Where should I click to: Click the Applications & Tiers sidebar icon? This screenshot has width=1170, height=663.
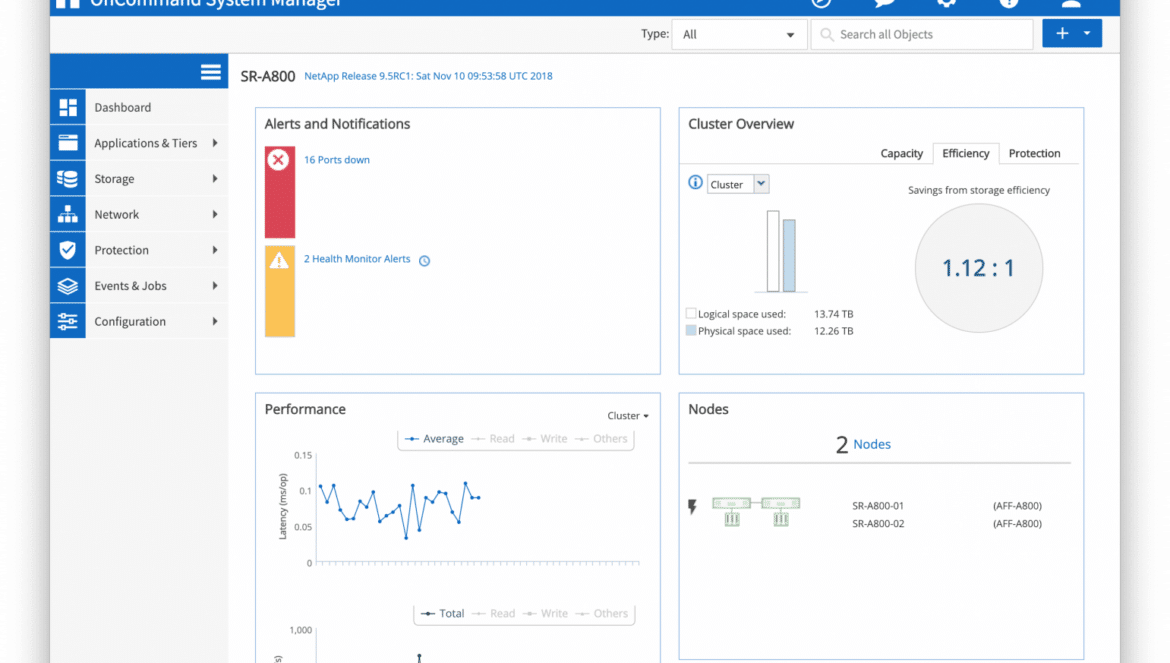point(68,143)
